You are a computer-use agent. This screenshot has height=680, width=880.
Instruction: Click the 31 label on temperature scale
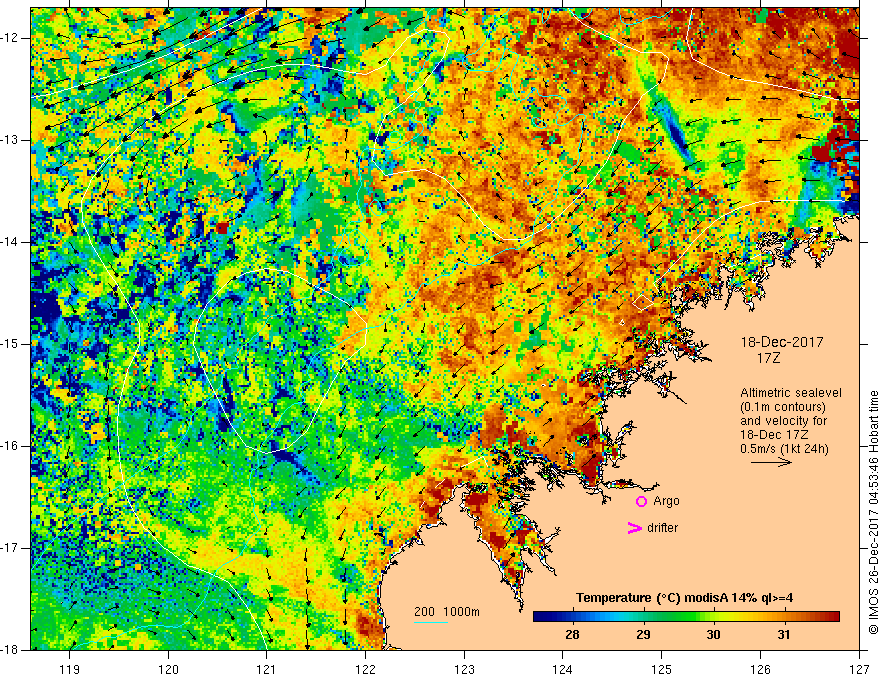coord(784,635)
